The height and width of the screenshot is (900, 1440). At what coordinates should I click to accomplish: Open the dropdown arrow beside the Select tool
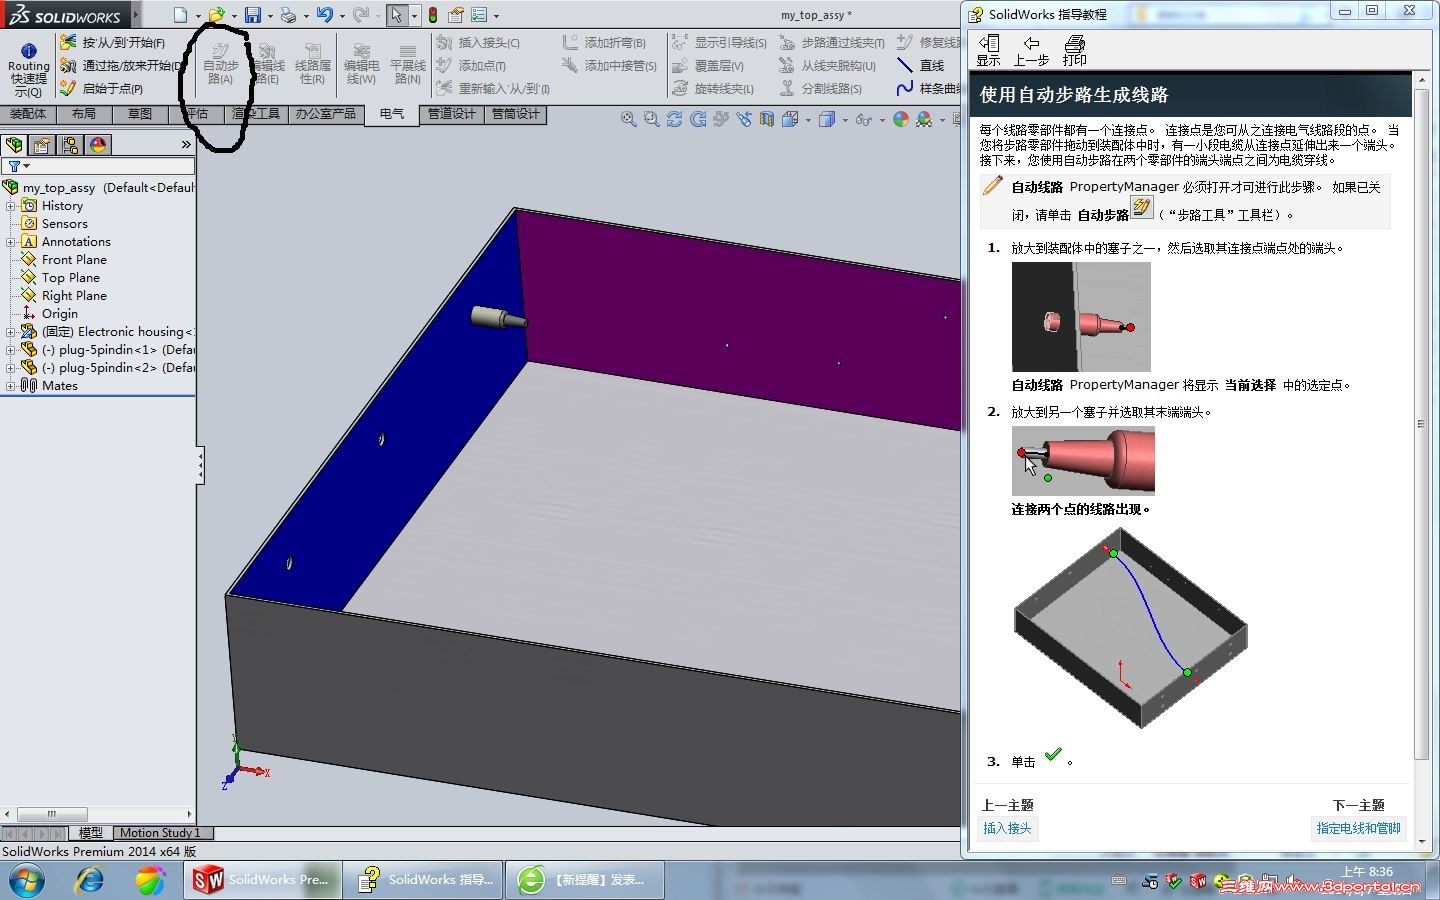413,16
